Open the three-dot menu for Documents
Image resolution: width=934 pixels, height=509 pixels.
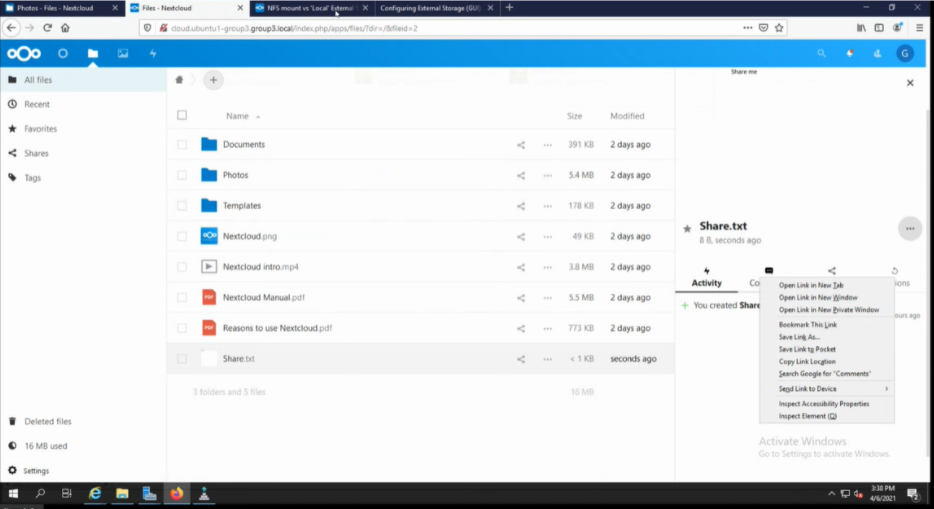[547, 145]
